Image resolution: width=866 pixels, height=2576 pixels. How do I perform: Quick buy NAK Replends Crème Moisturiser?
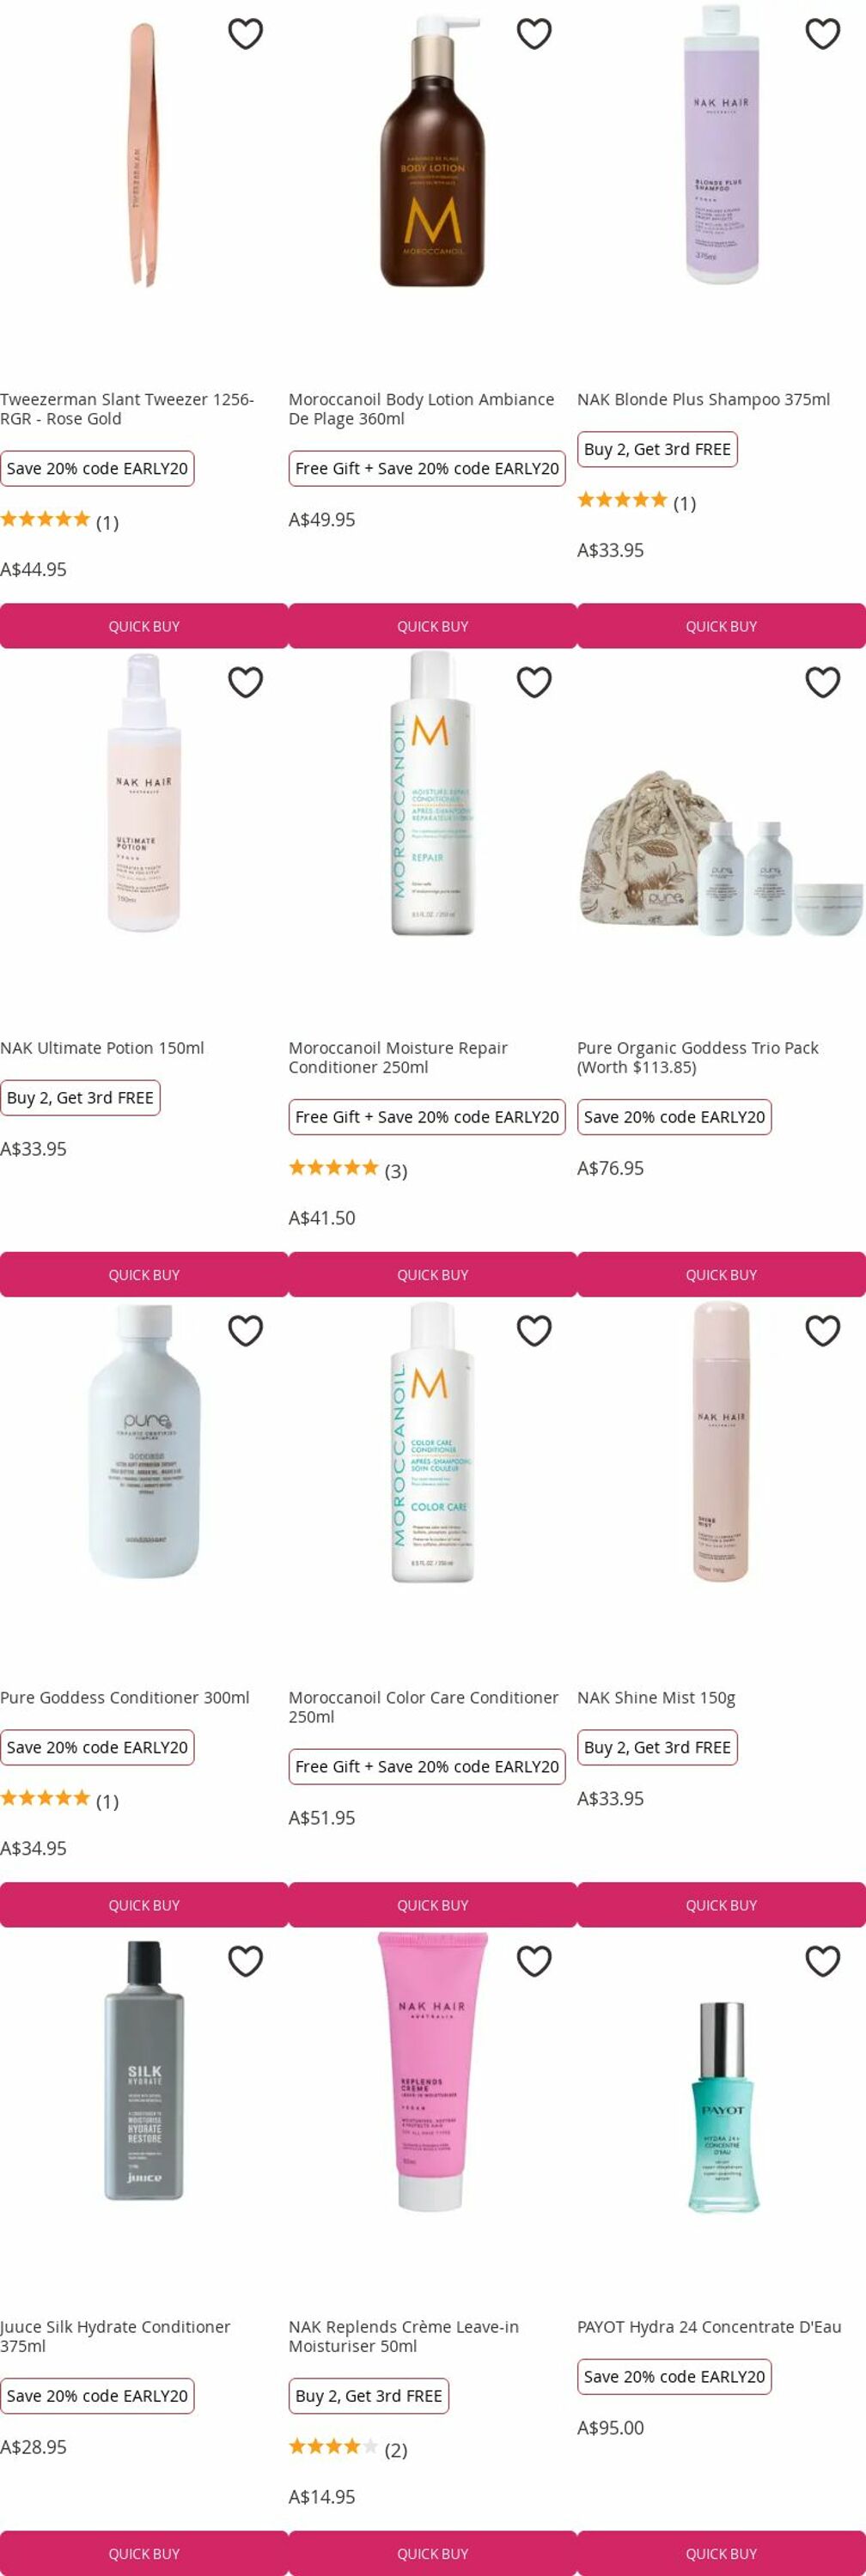pos(433,2553)
